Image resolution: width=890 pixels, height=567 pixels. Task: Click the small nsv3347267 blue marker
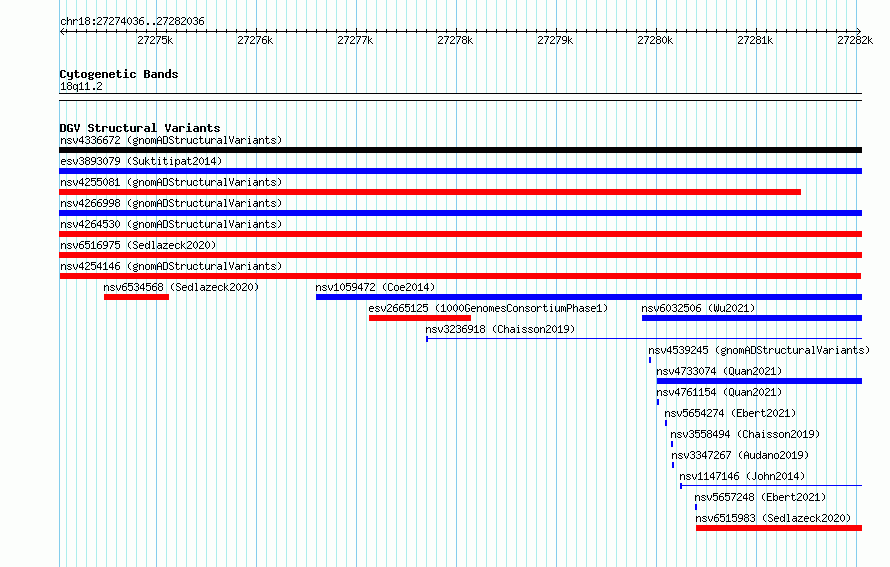coord(673,465)
